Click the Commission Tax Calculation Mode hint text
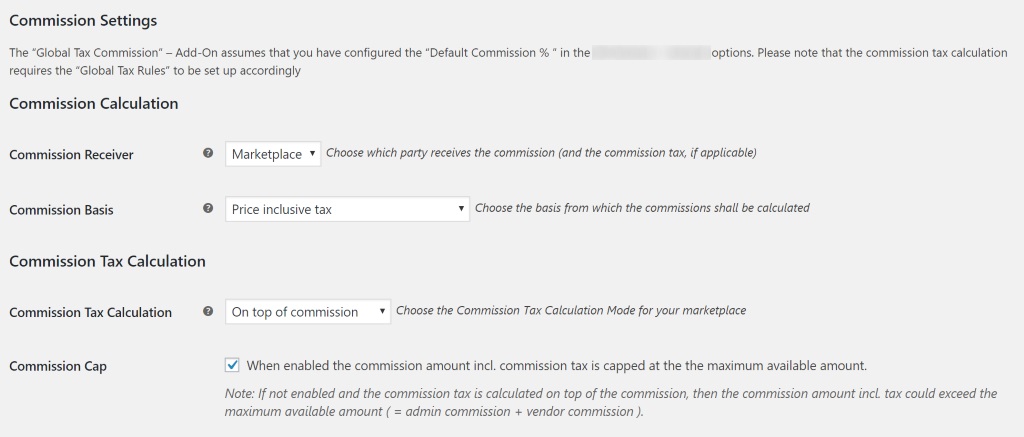1024x437 pixels. click(571, 310)
